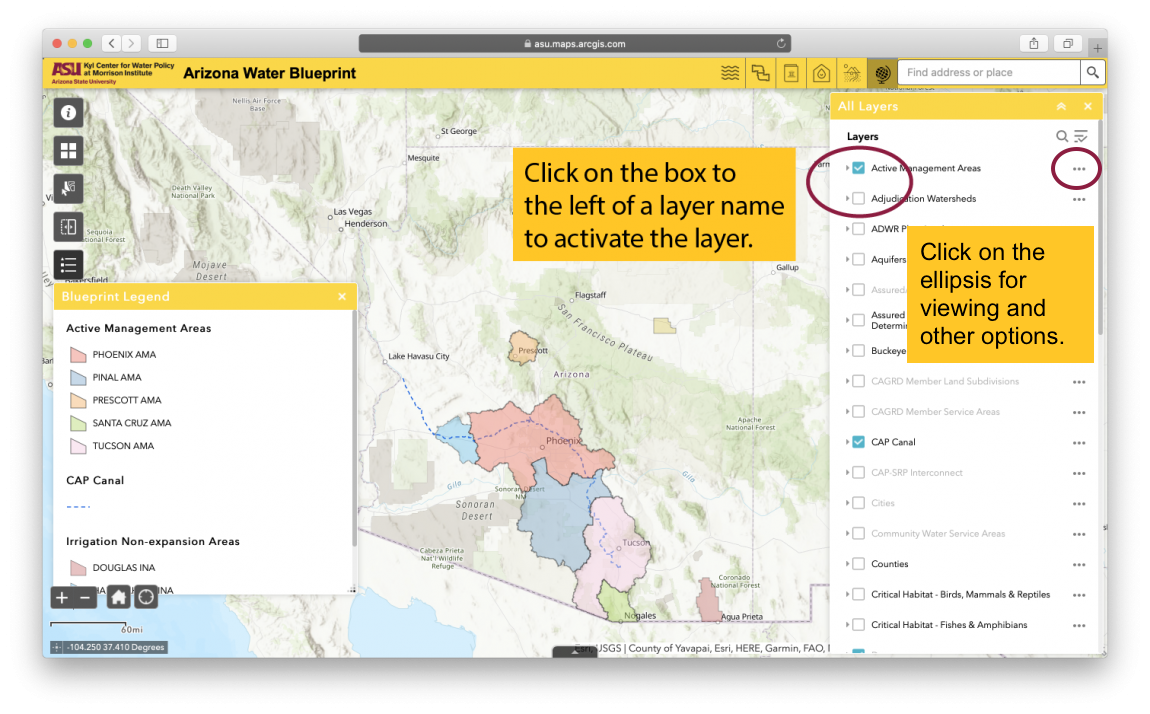Uncheck the CAP Canal layer
The width and height of the screenshot is (1150, 714).
pos(858,442)
